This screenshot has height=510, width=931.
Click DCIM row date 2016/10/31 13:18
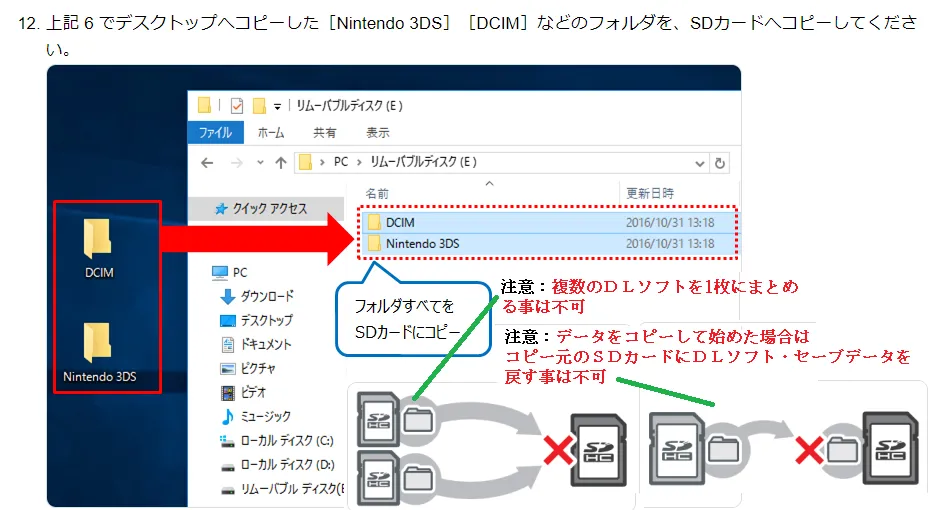tap(670, 223)
